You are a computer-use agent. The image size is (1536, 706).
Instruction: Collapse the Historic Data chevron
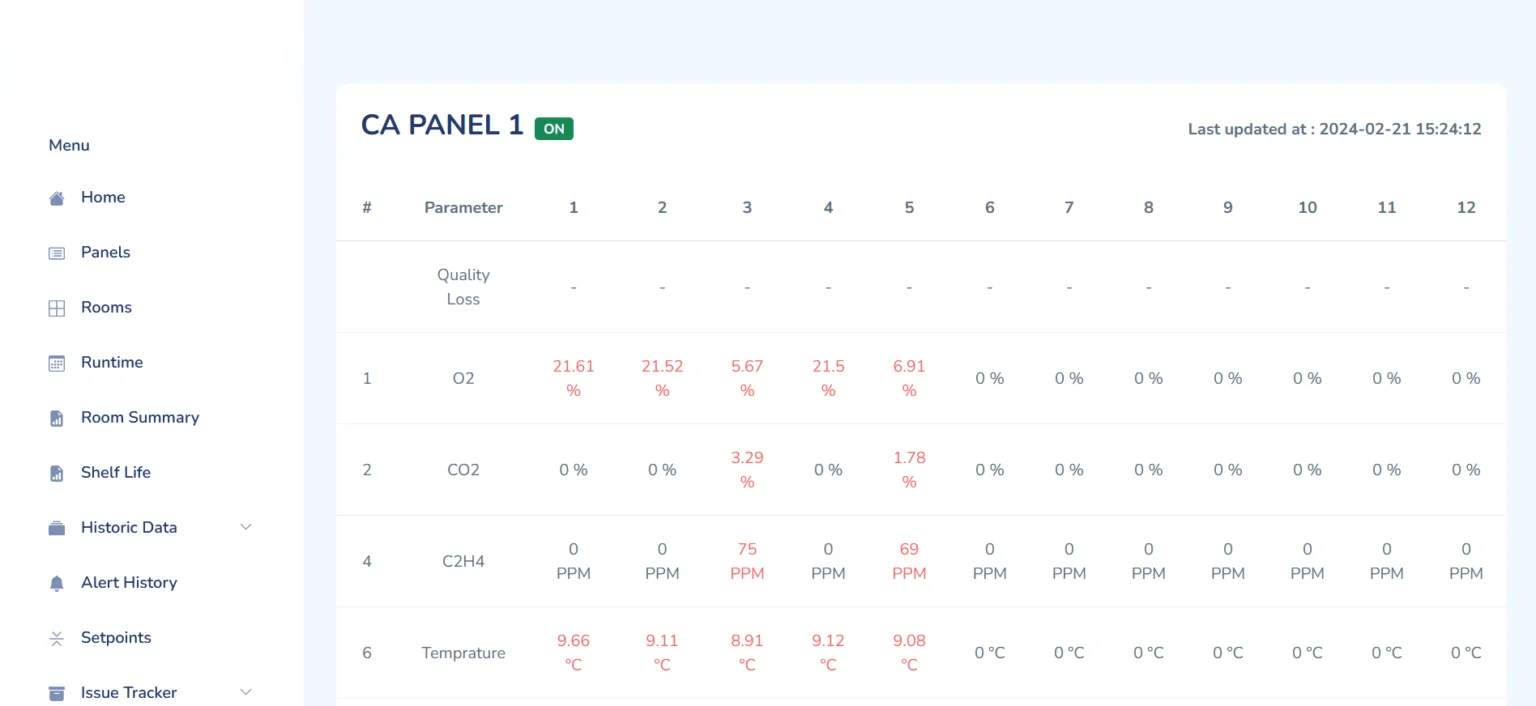[246, 527]
